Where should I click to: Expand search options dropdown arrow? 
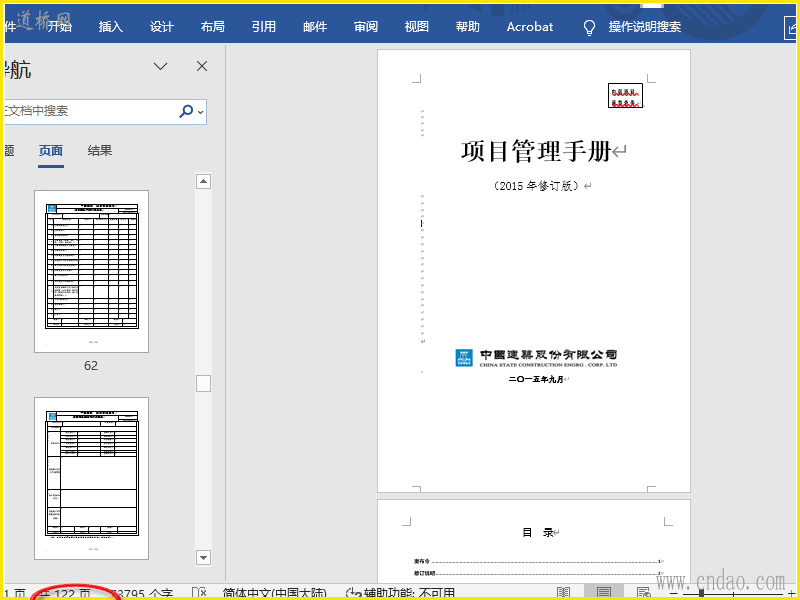201,112
